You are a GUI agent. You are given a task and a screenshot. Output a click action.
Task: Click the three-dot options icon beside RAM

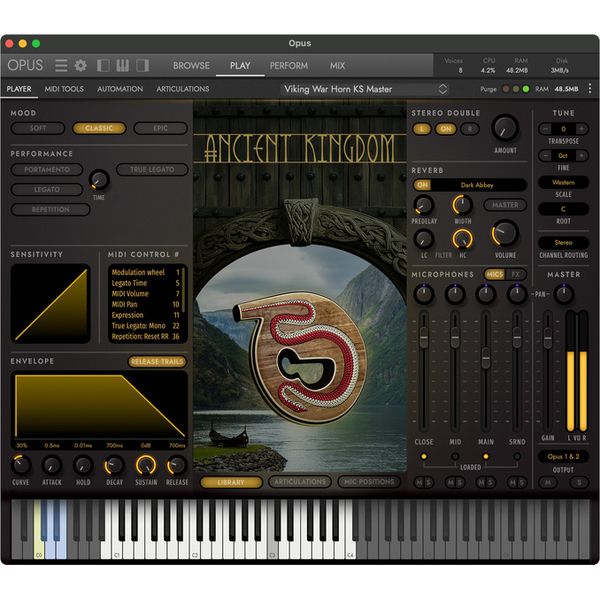(x=517, y=89)
